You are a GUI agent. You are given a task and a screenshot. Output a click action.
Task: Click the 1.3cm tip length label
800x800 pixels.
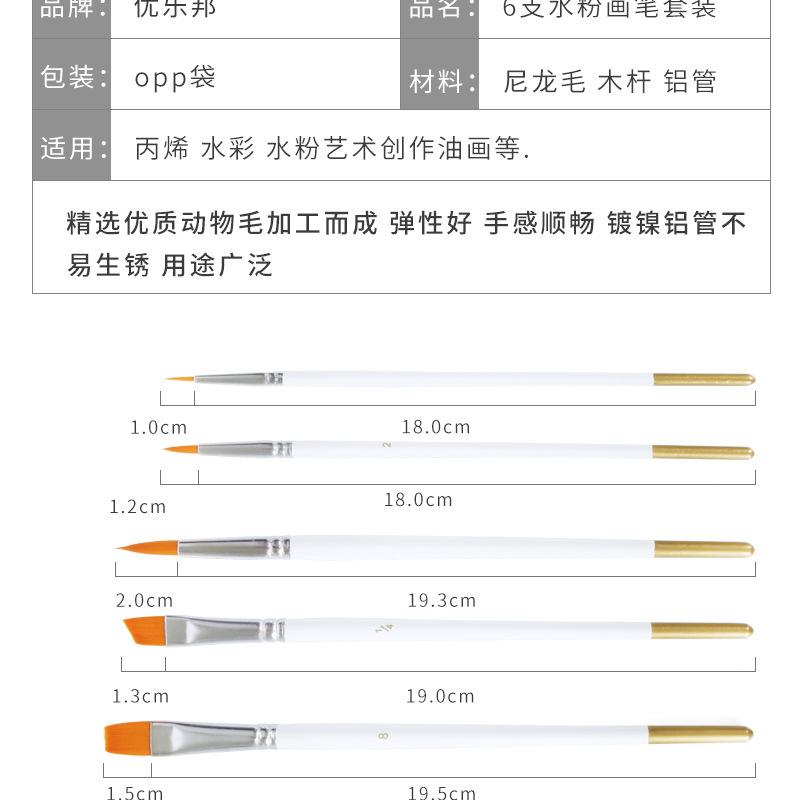click(140, 696)
